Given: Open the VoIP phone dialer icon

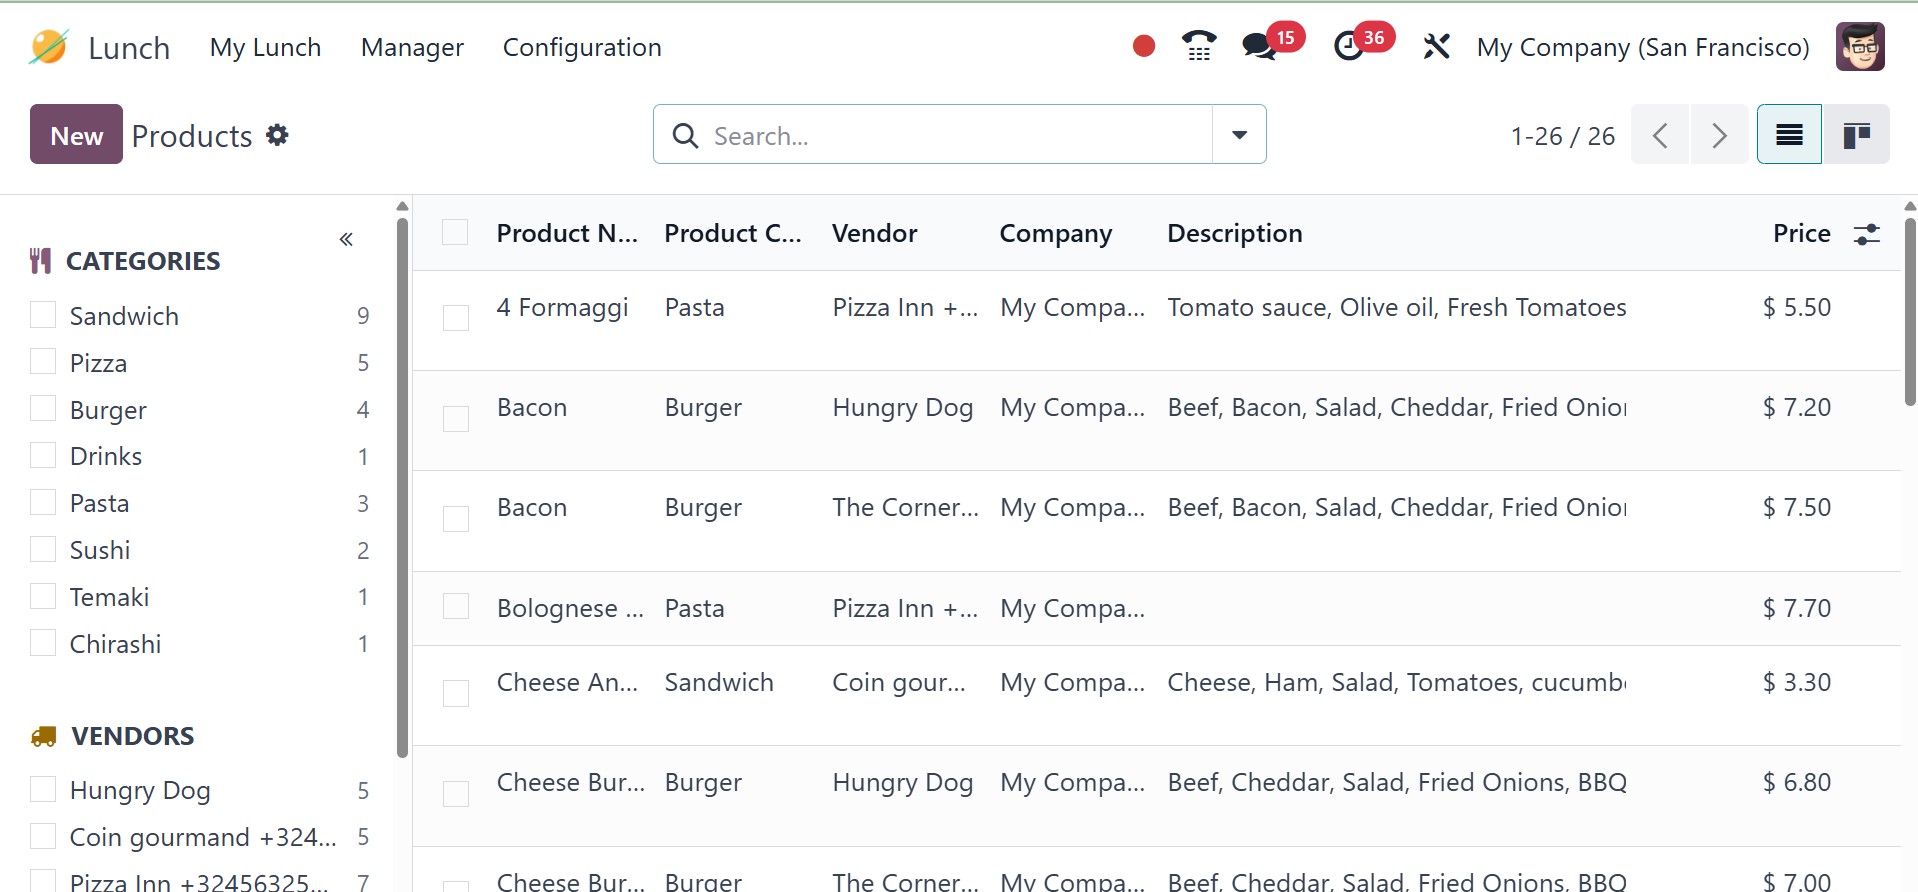Looking at the screenshot, I should [x=1199, y=47].
